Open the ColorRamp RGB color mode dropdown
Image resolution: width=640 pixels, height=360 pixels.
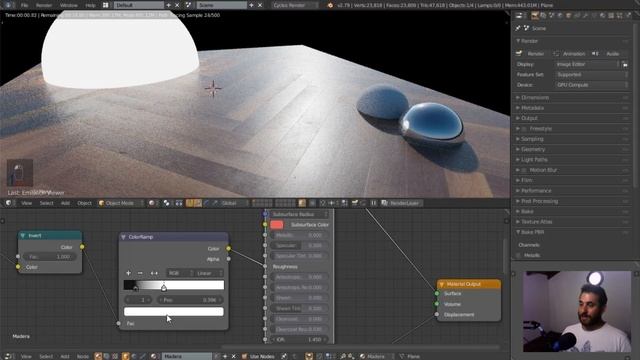pos(180,273)
